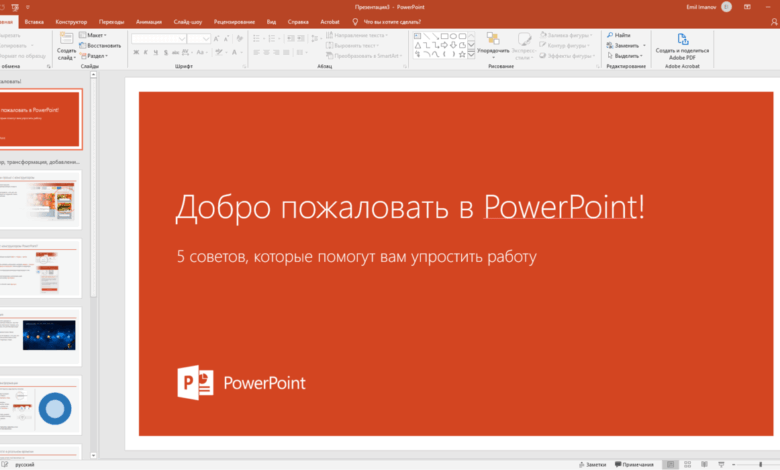This screenshot has width=780, height=470.
Task: Click the Создать слайд (New Slide) icon
Action: coord(66,39)
